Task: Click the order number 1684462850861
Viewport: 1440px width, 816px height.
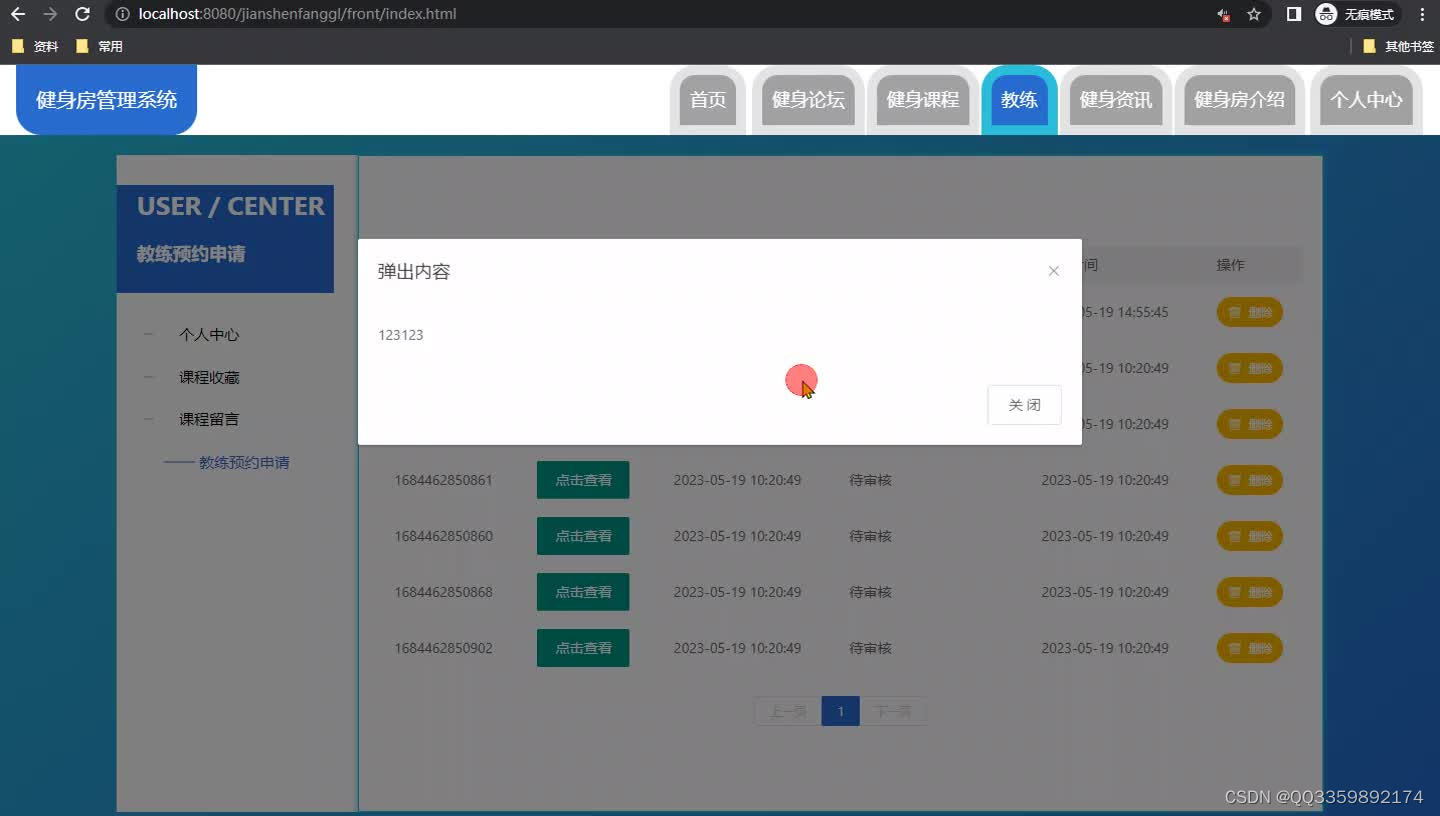Action: tap(444, 480)
